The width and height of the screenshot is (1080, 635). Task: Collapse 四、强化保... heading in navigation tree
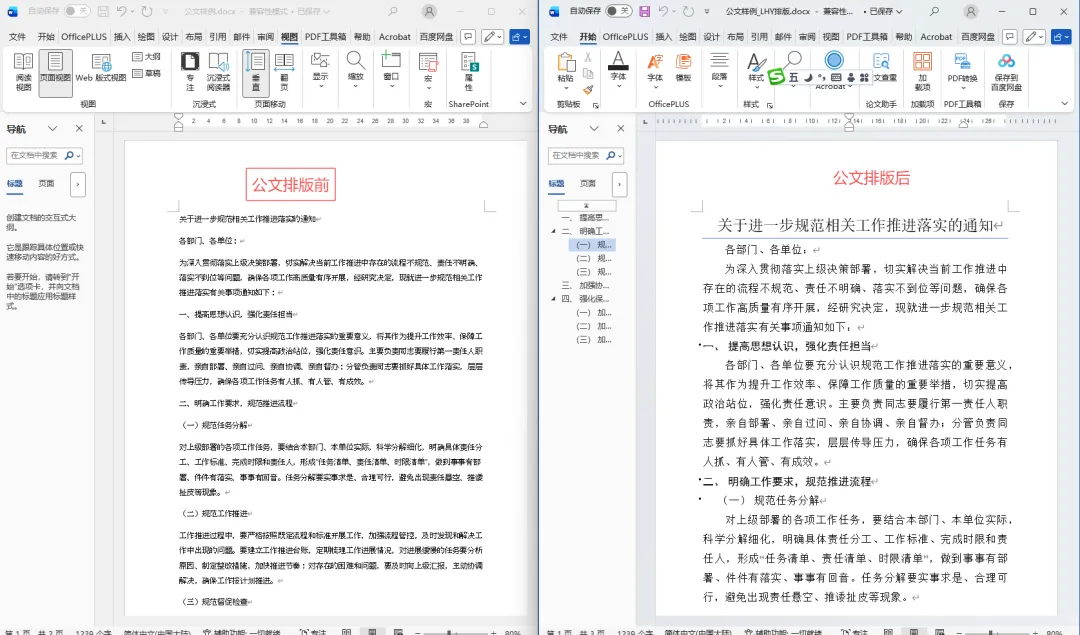coord(553,299)
